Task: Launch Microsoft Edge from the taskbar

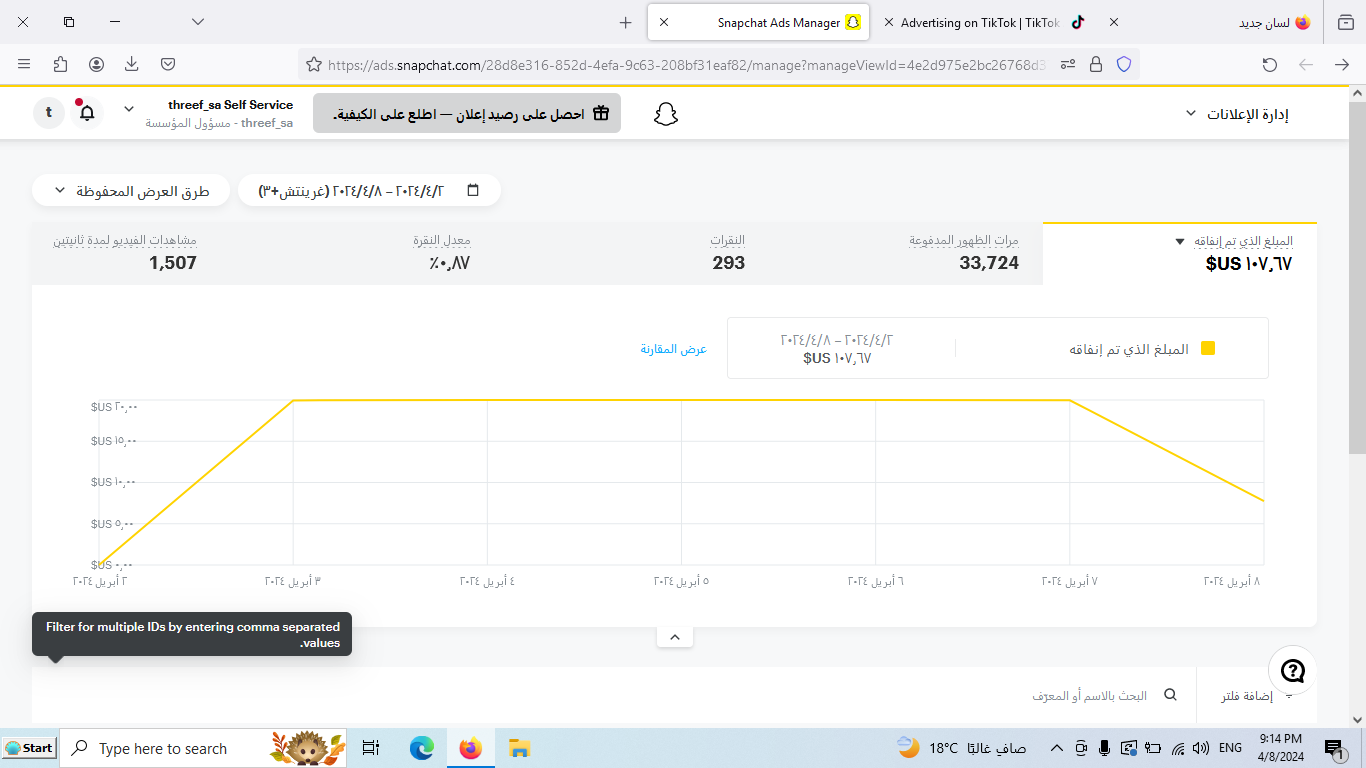Action: (422, 748)
